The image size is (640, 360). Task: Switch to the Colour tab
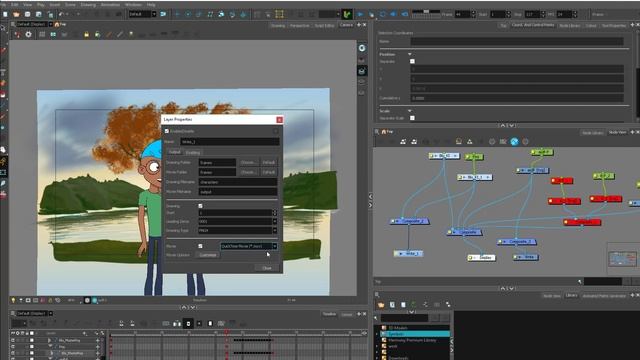click(x=591, y=25)
